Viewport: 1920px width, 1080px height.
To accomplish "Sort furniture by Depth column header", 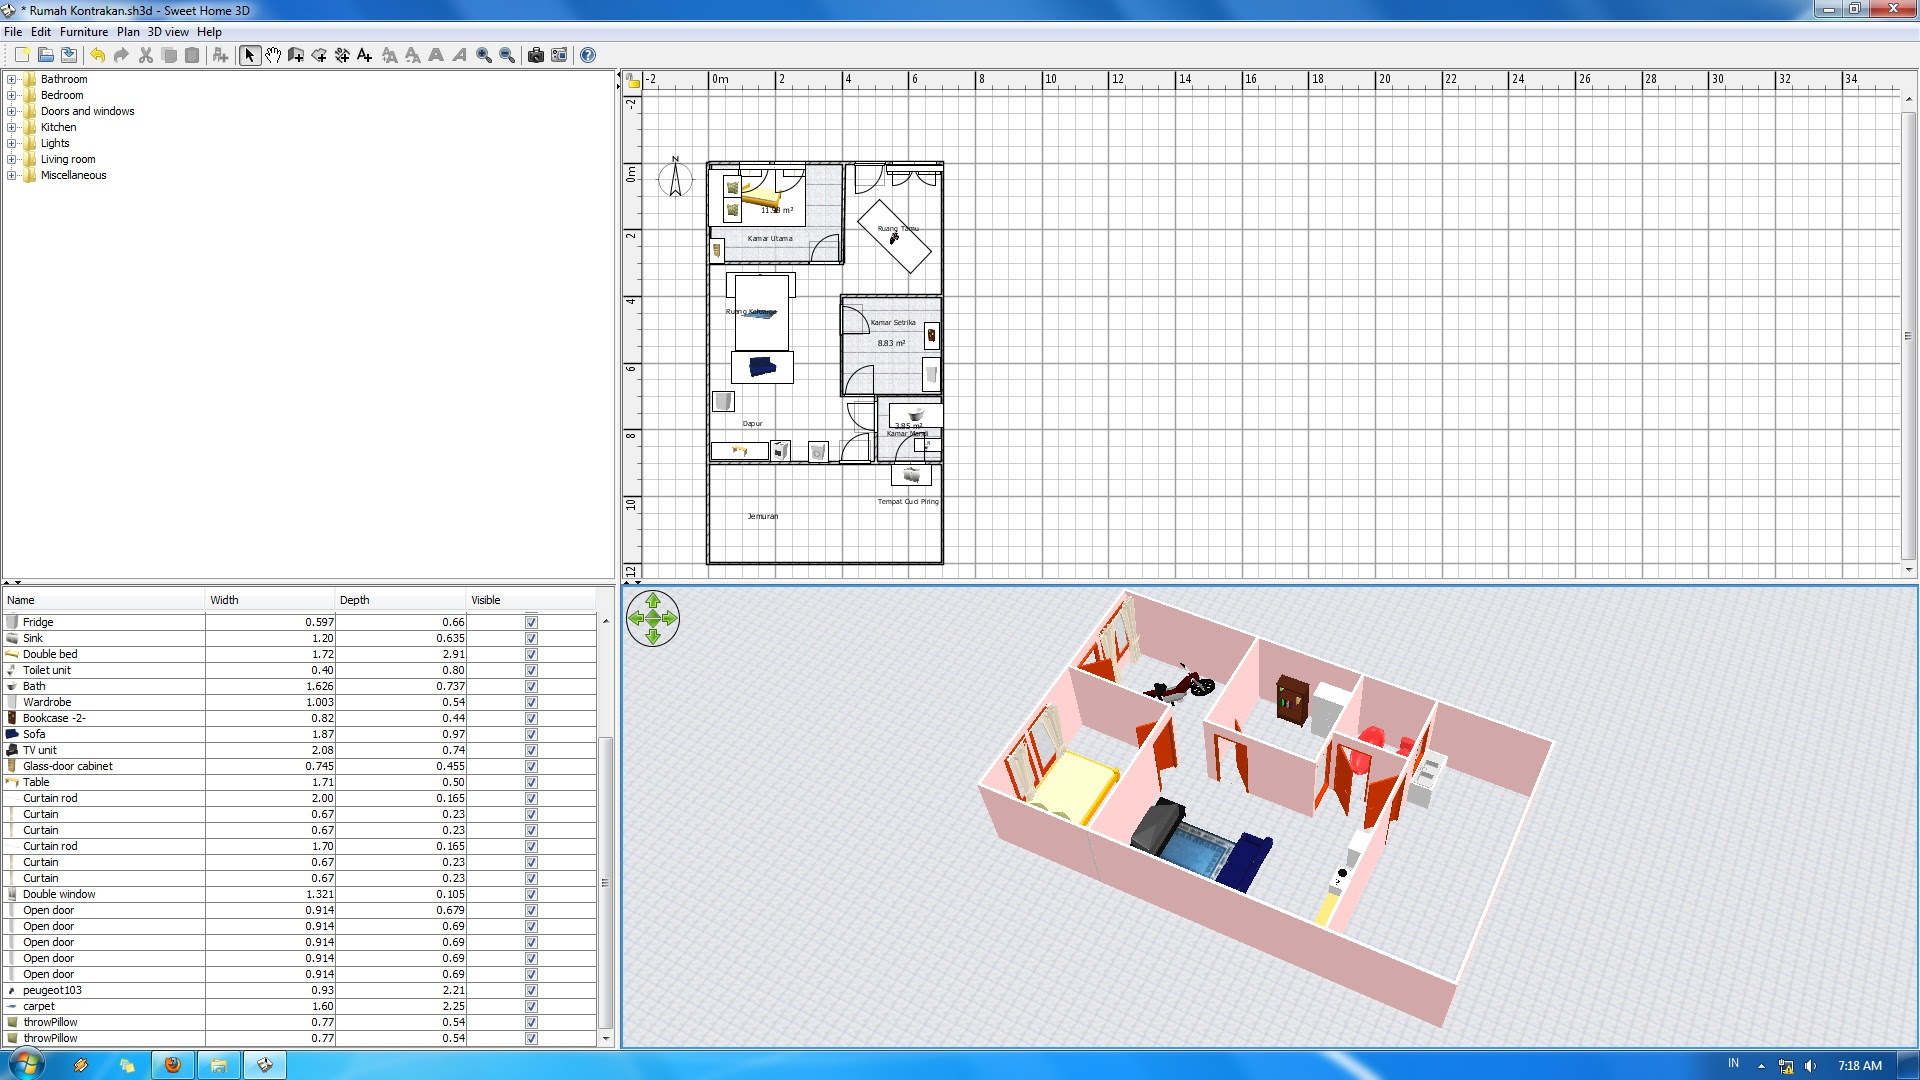I will tap(400, 600).
